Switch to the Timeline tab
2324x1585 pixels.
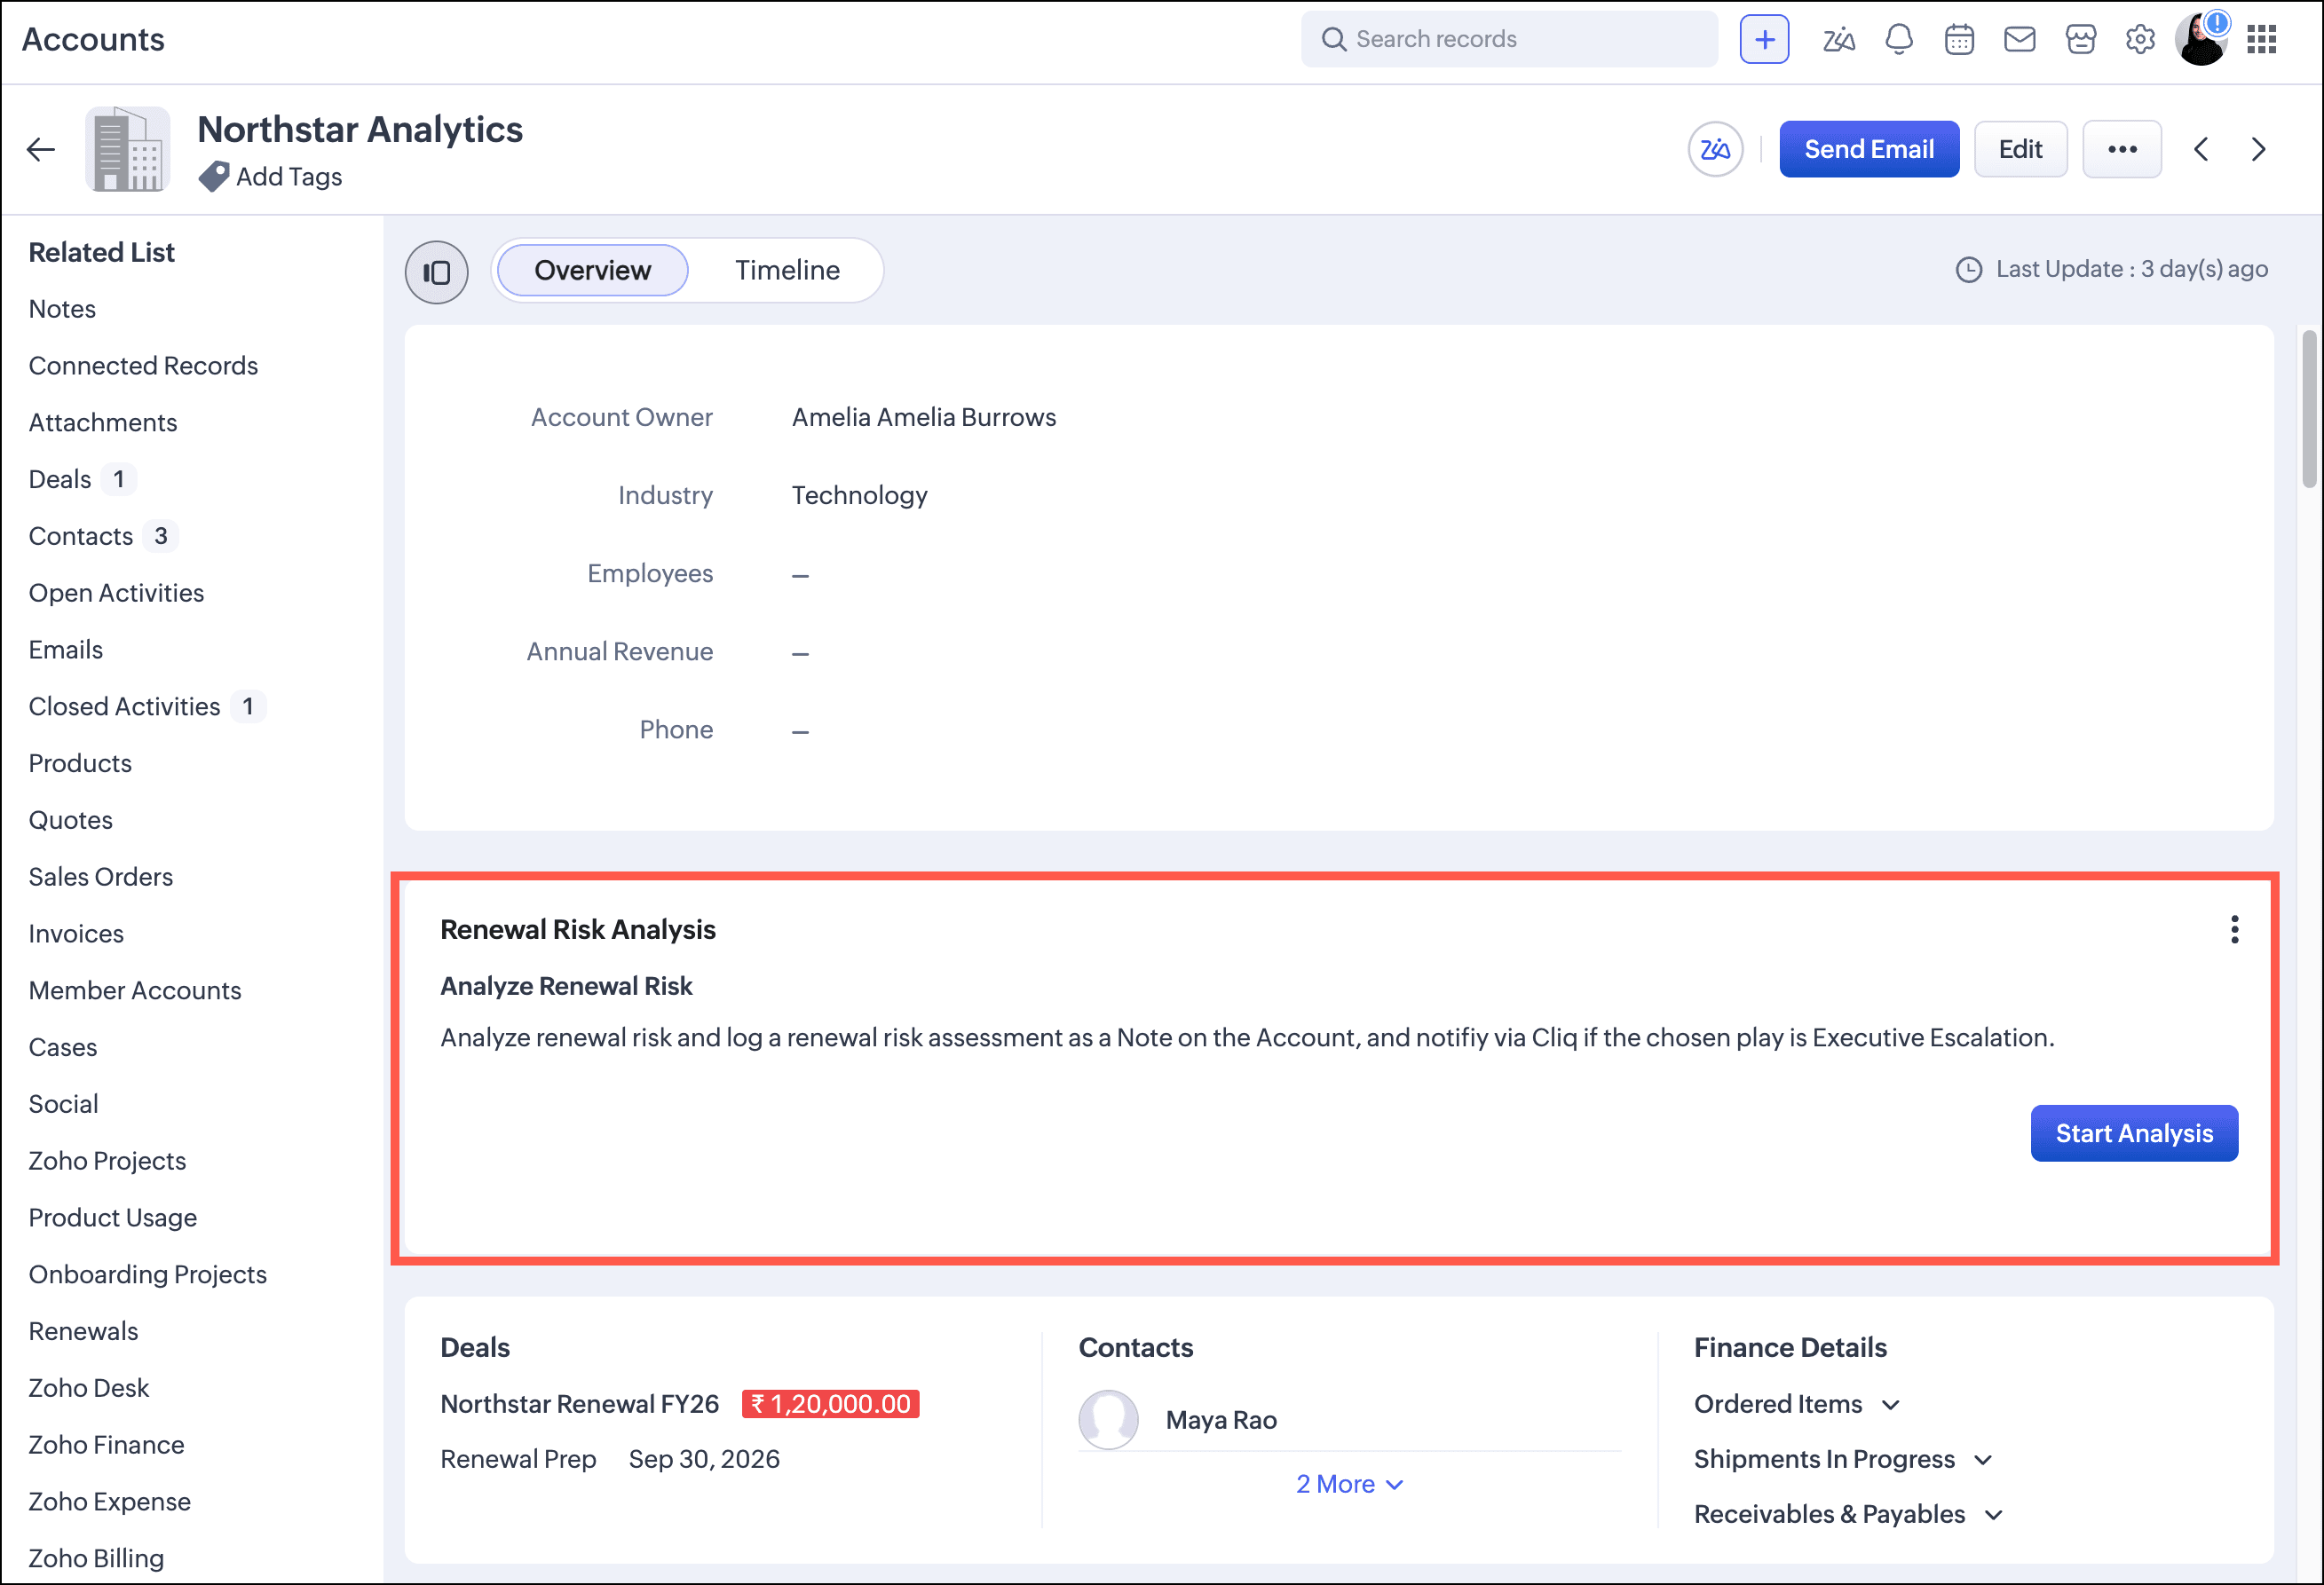pos(787,271)
